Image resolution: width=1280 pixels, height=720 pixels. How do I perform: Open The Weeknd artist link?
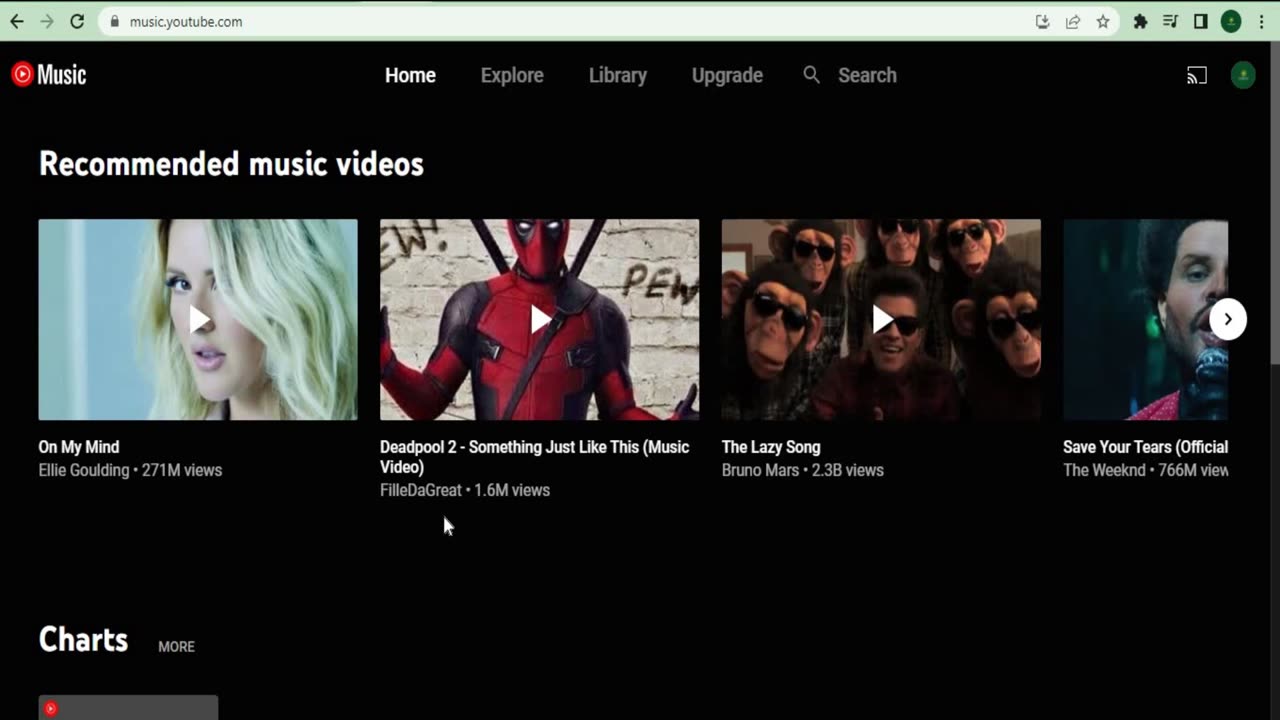point(1104,470)
